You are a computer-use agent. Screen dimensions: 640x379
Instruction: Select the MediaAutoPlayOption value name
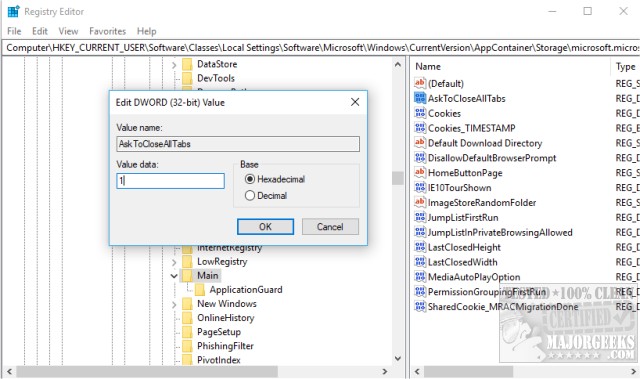[474, 277]
